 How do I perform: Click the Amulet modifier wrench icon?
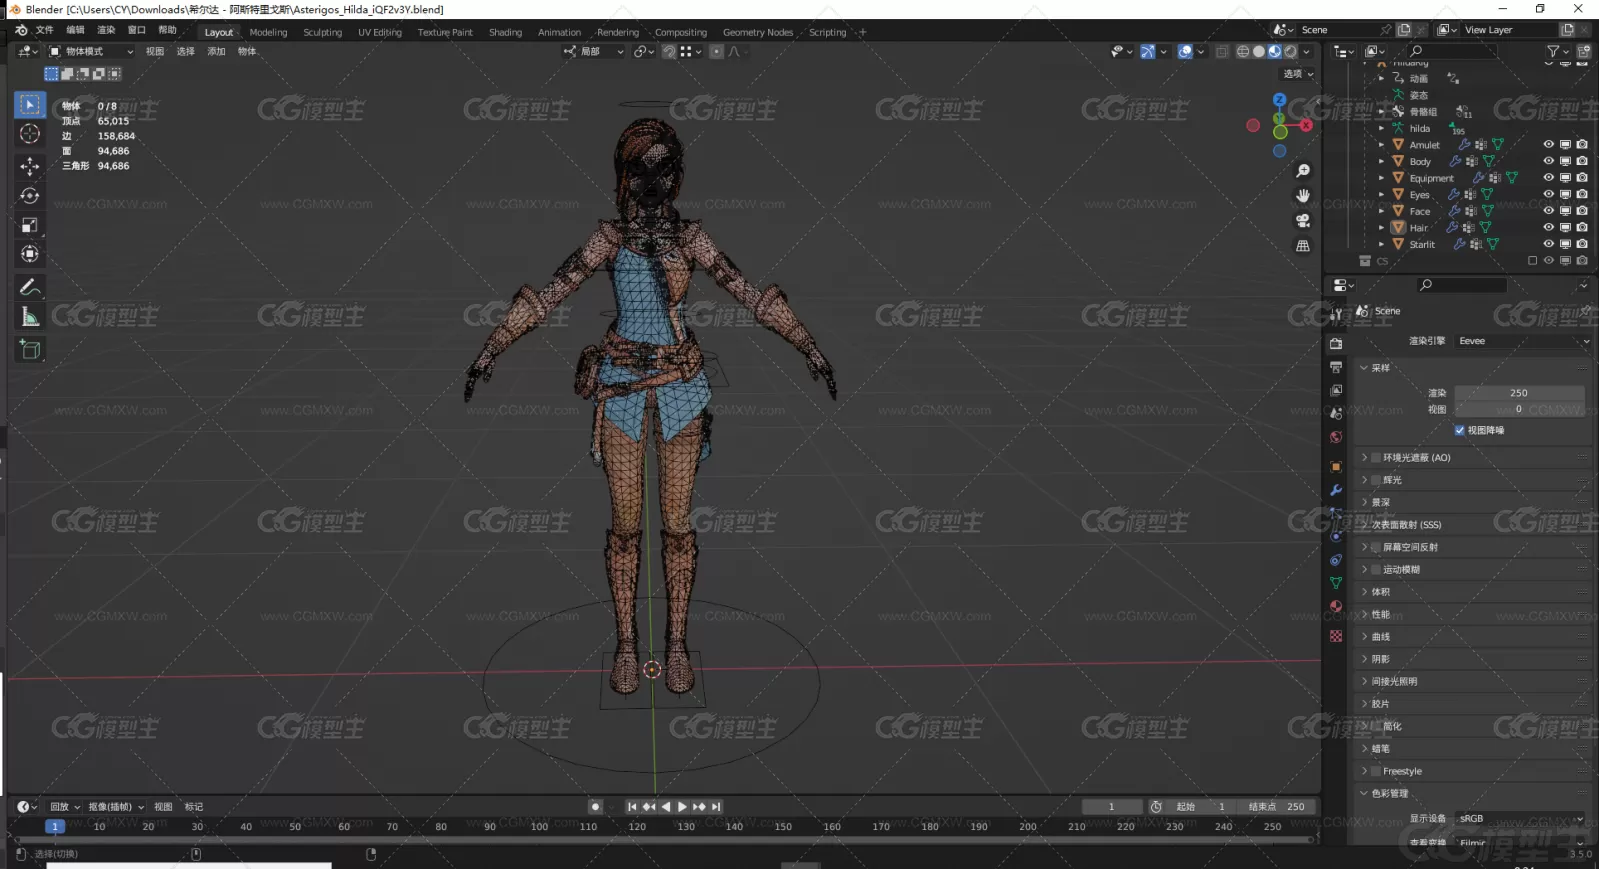(1464, 145)
